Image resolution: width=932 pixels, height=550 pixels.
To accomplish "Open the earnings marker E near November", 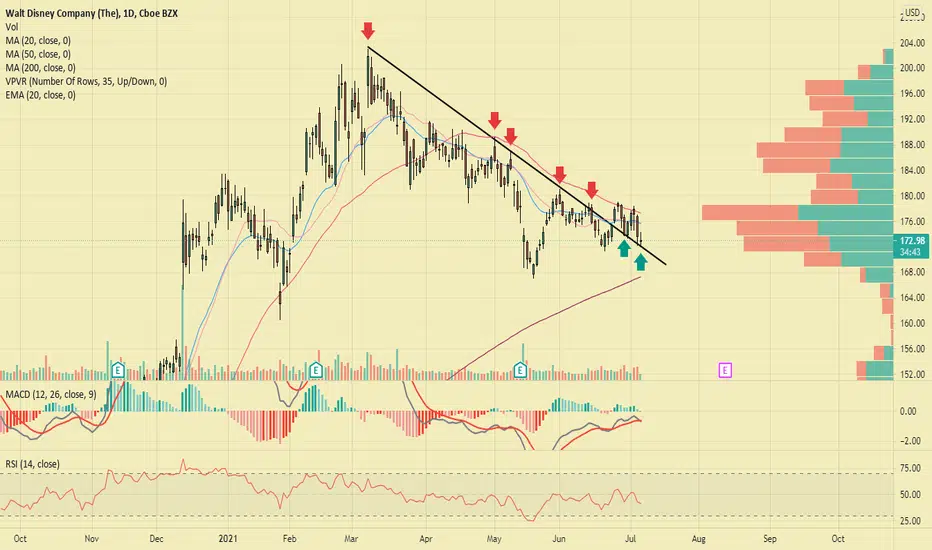I will [118, 370].
